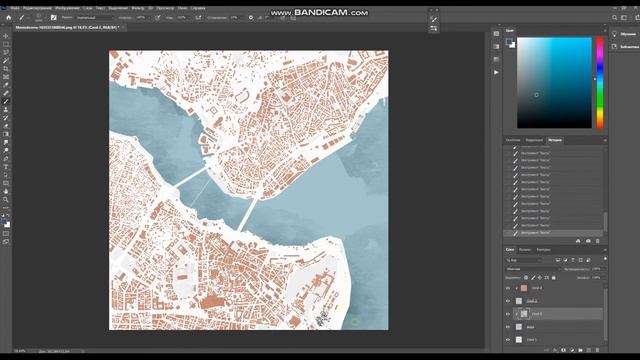Click the foreground color swatch in toolbox
This screenshot has width=640, height=360.
[x=4, y=222]
